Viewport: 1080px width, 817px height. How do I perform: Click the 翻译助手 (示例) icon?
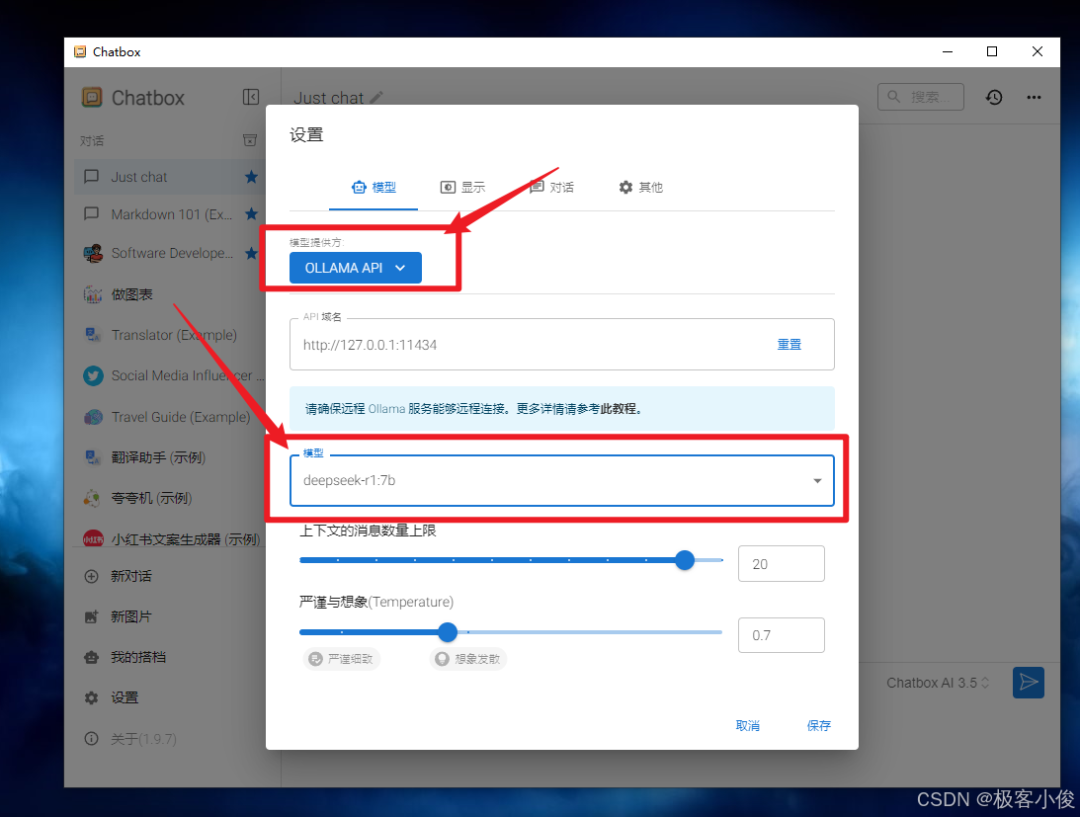coord(92,457)
